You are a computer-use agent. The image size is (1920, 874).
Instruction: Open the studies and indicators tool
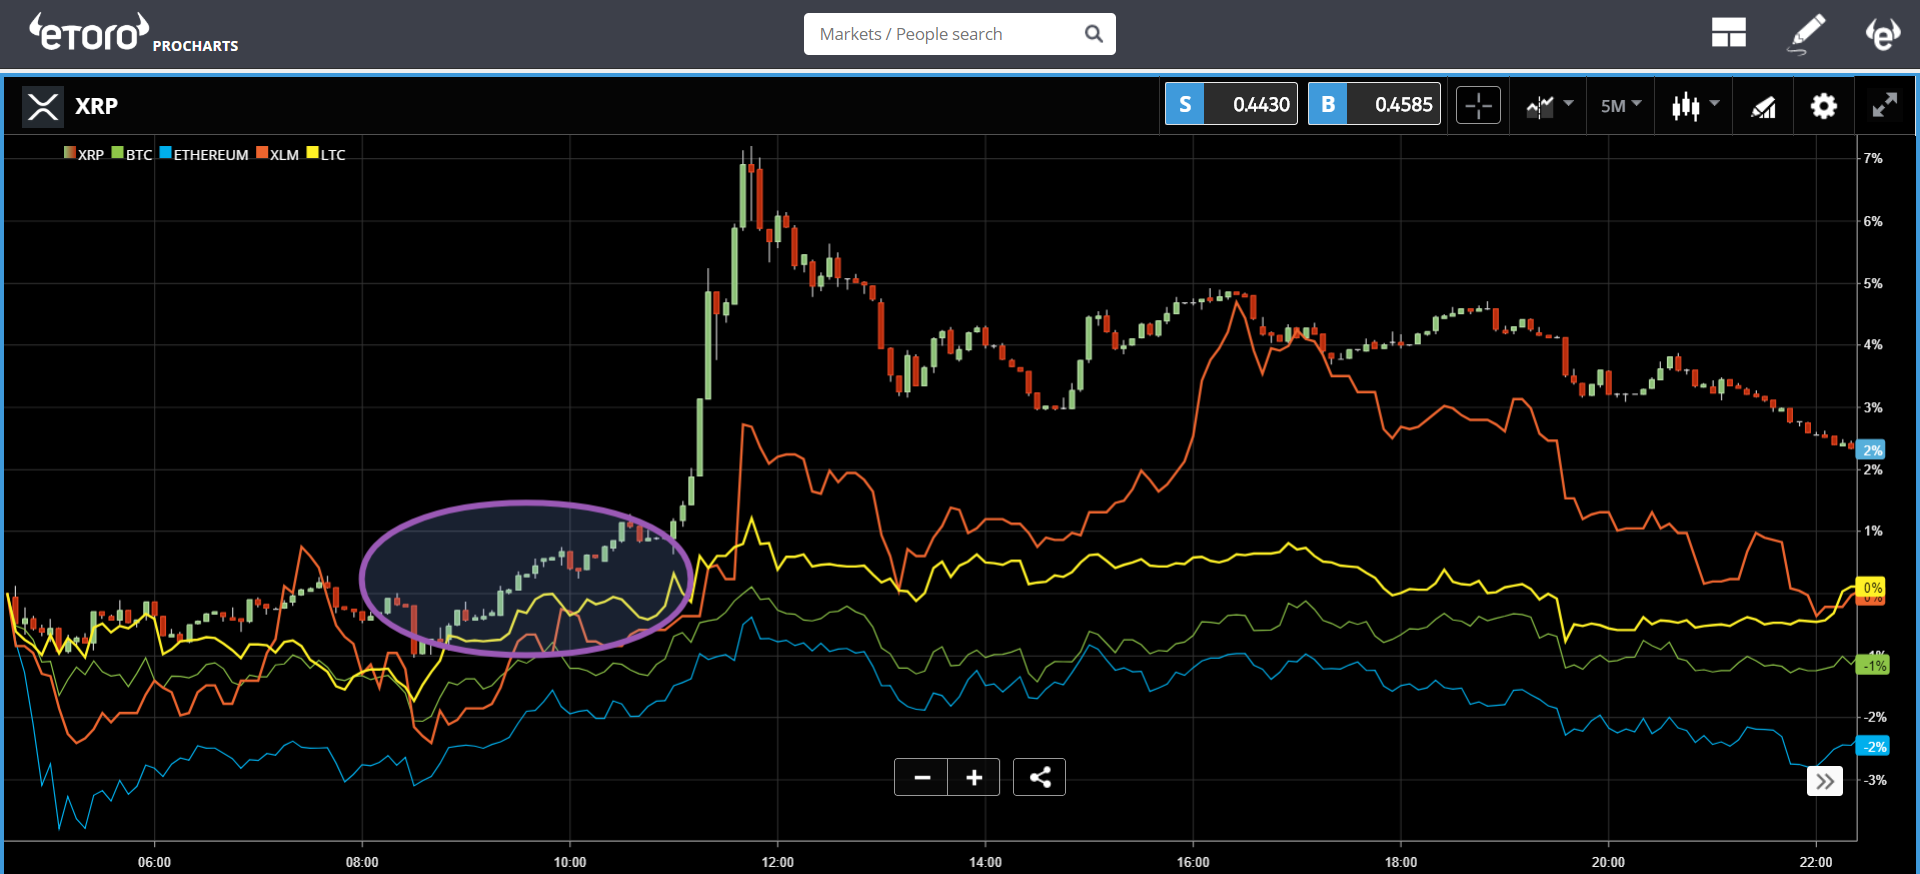coord(1764,106)
